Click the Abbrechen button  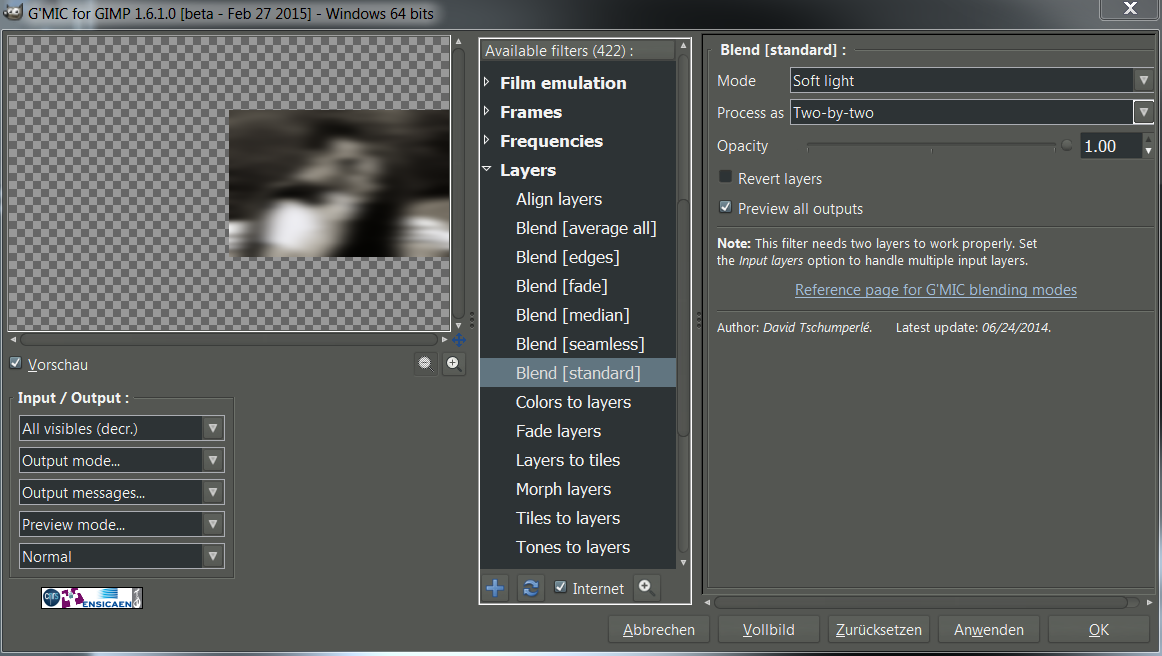(659, 629)
